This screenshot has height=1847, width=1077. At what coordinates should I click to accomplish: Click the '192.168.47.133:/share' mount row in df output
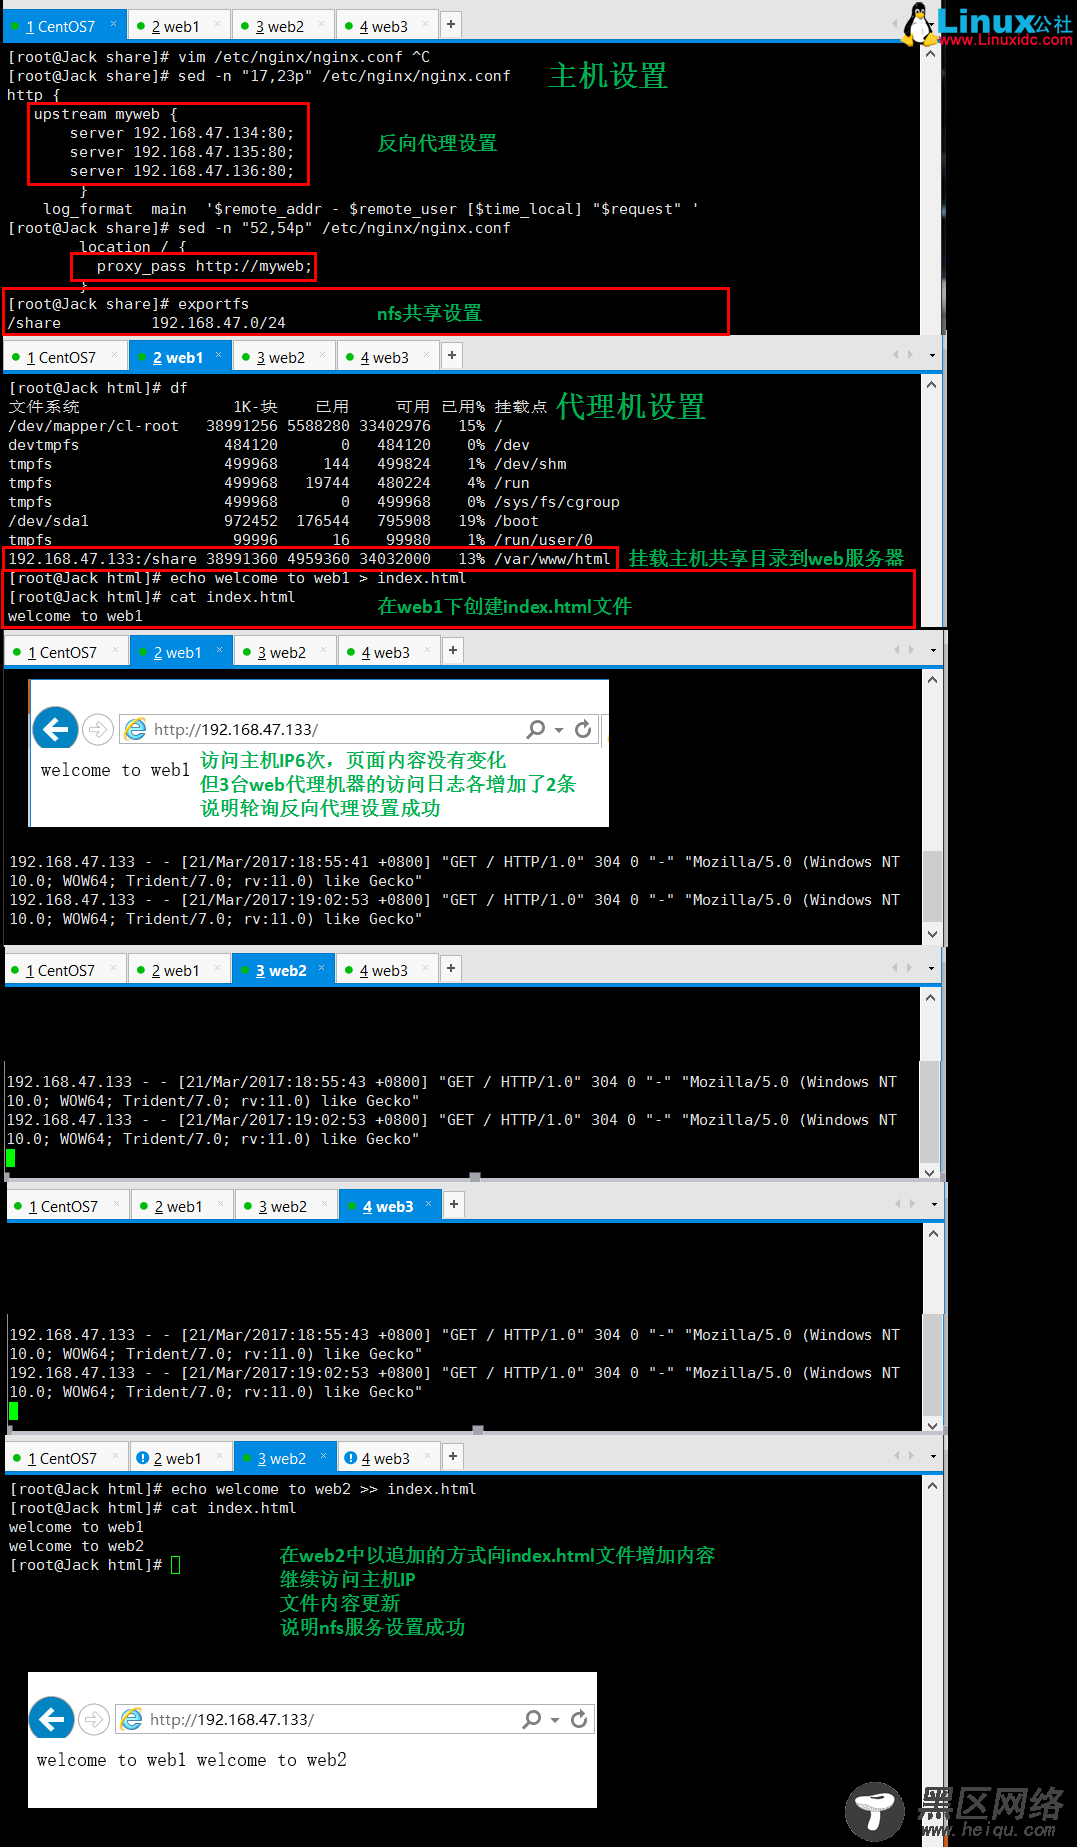click(309, 559)
